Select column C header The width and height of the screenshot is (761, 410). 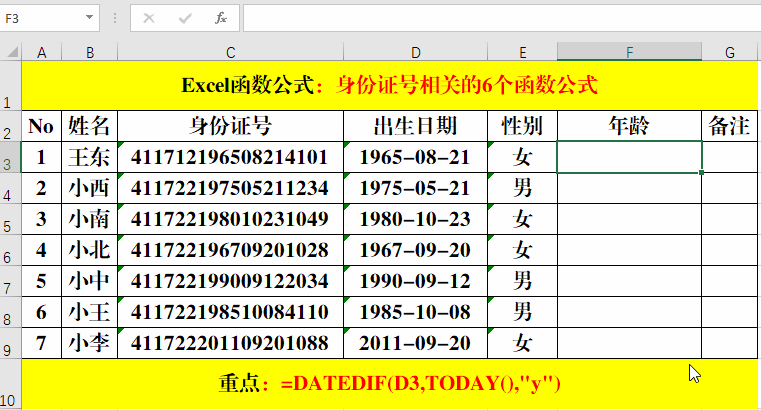[231, 52]
